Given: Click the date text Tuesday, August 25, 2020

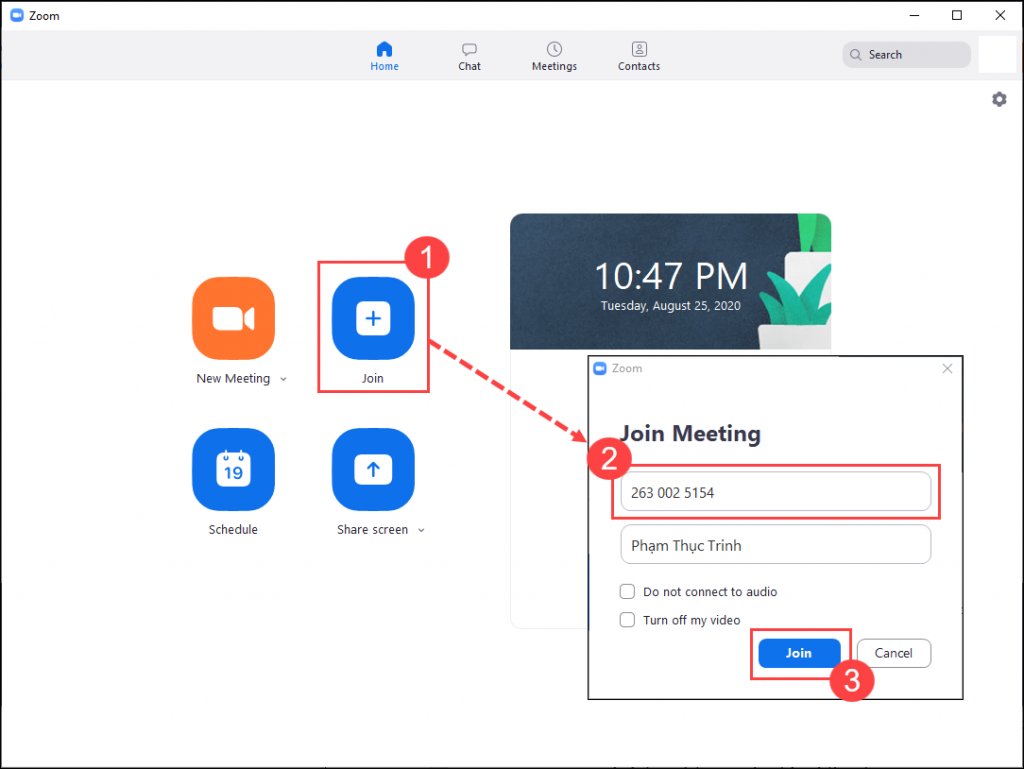Looking at the screenshot, I should pos(670,306).
